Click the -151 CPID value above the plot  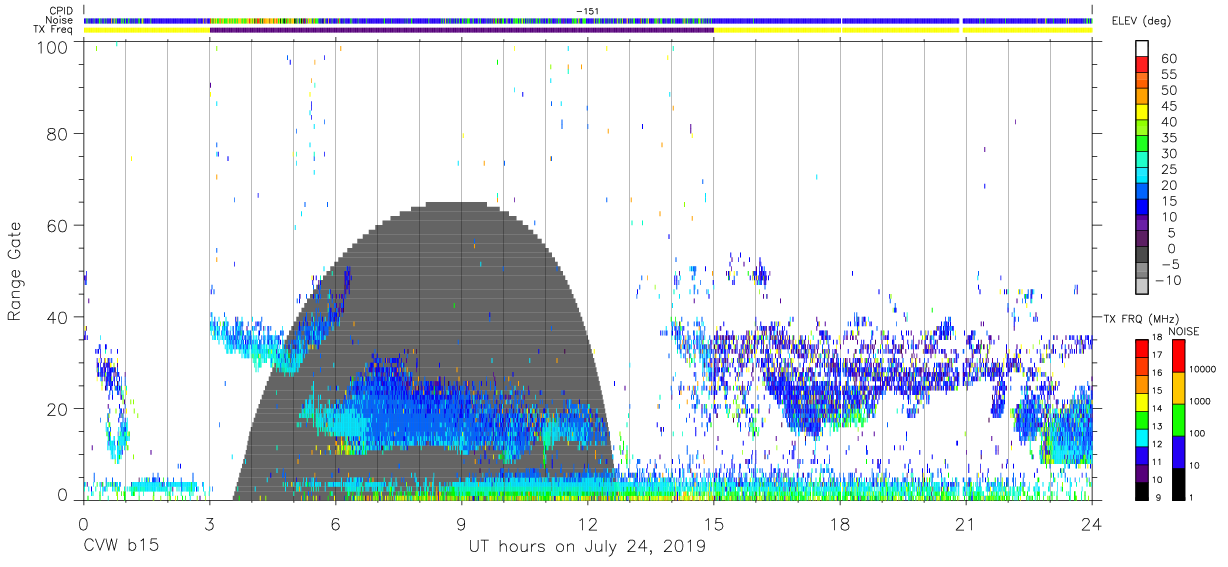[587, 11]
